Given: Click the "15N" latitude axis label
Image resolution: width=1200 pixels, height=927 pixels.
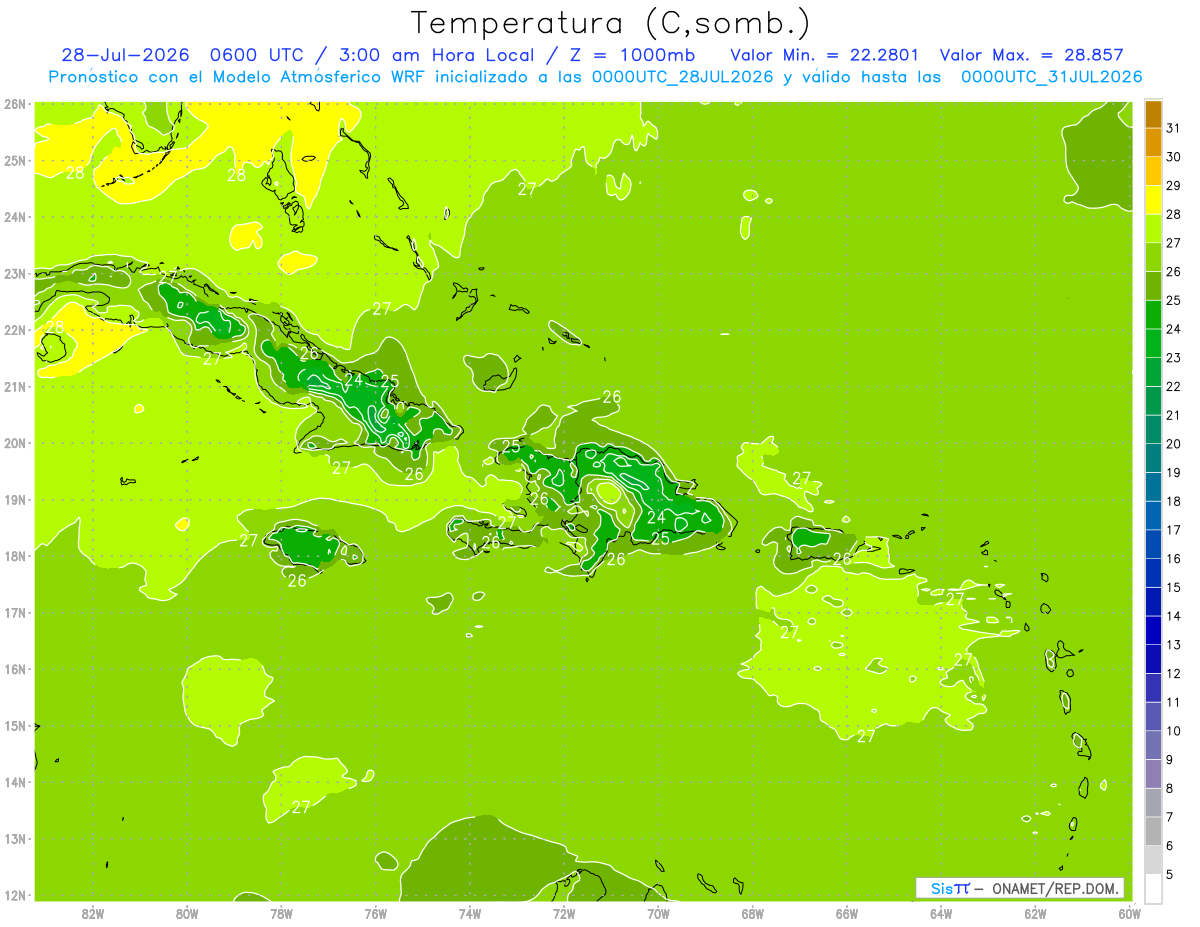Looking at the screenshot, I should coord(14,726).
